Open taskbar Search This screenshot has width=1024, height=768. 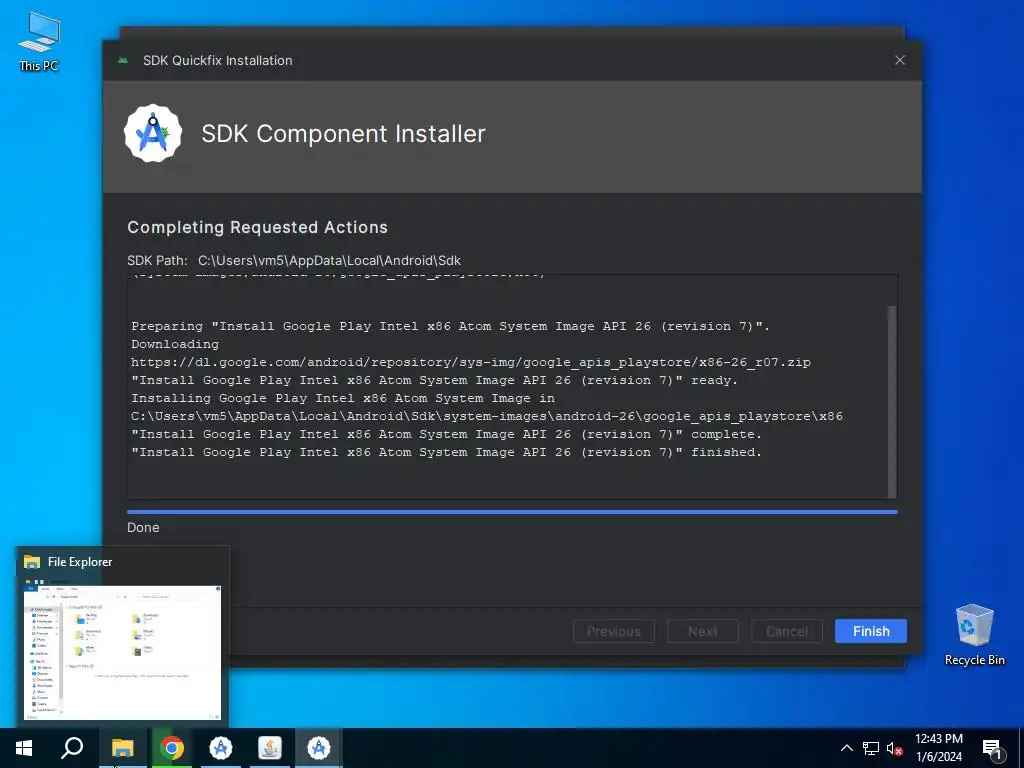[72, 748]
